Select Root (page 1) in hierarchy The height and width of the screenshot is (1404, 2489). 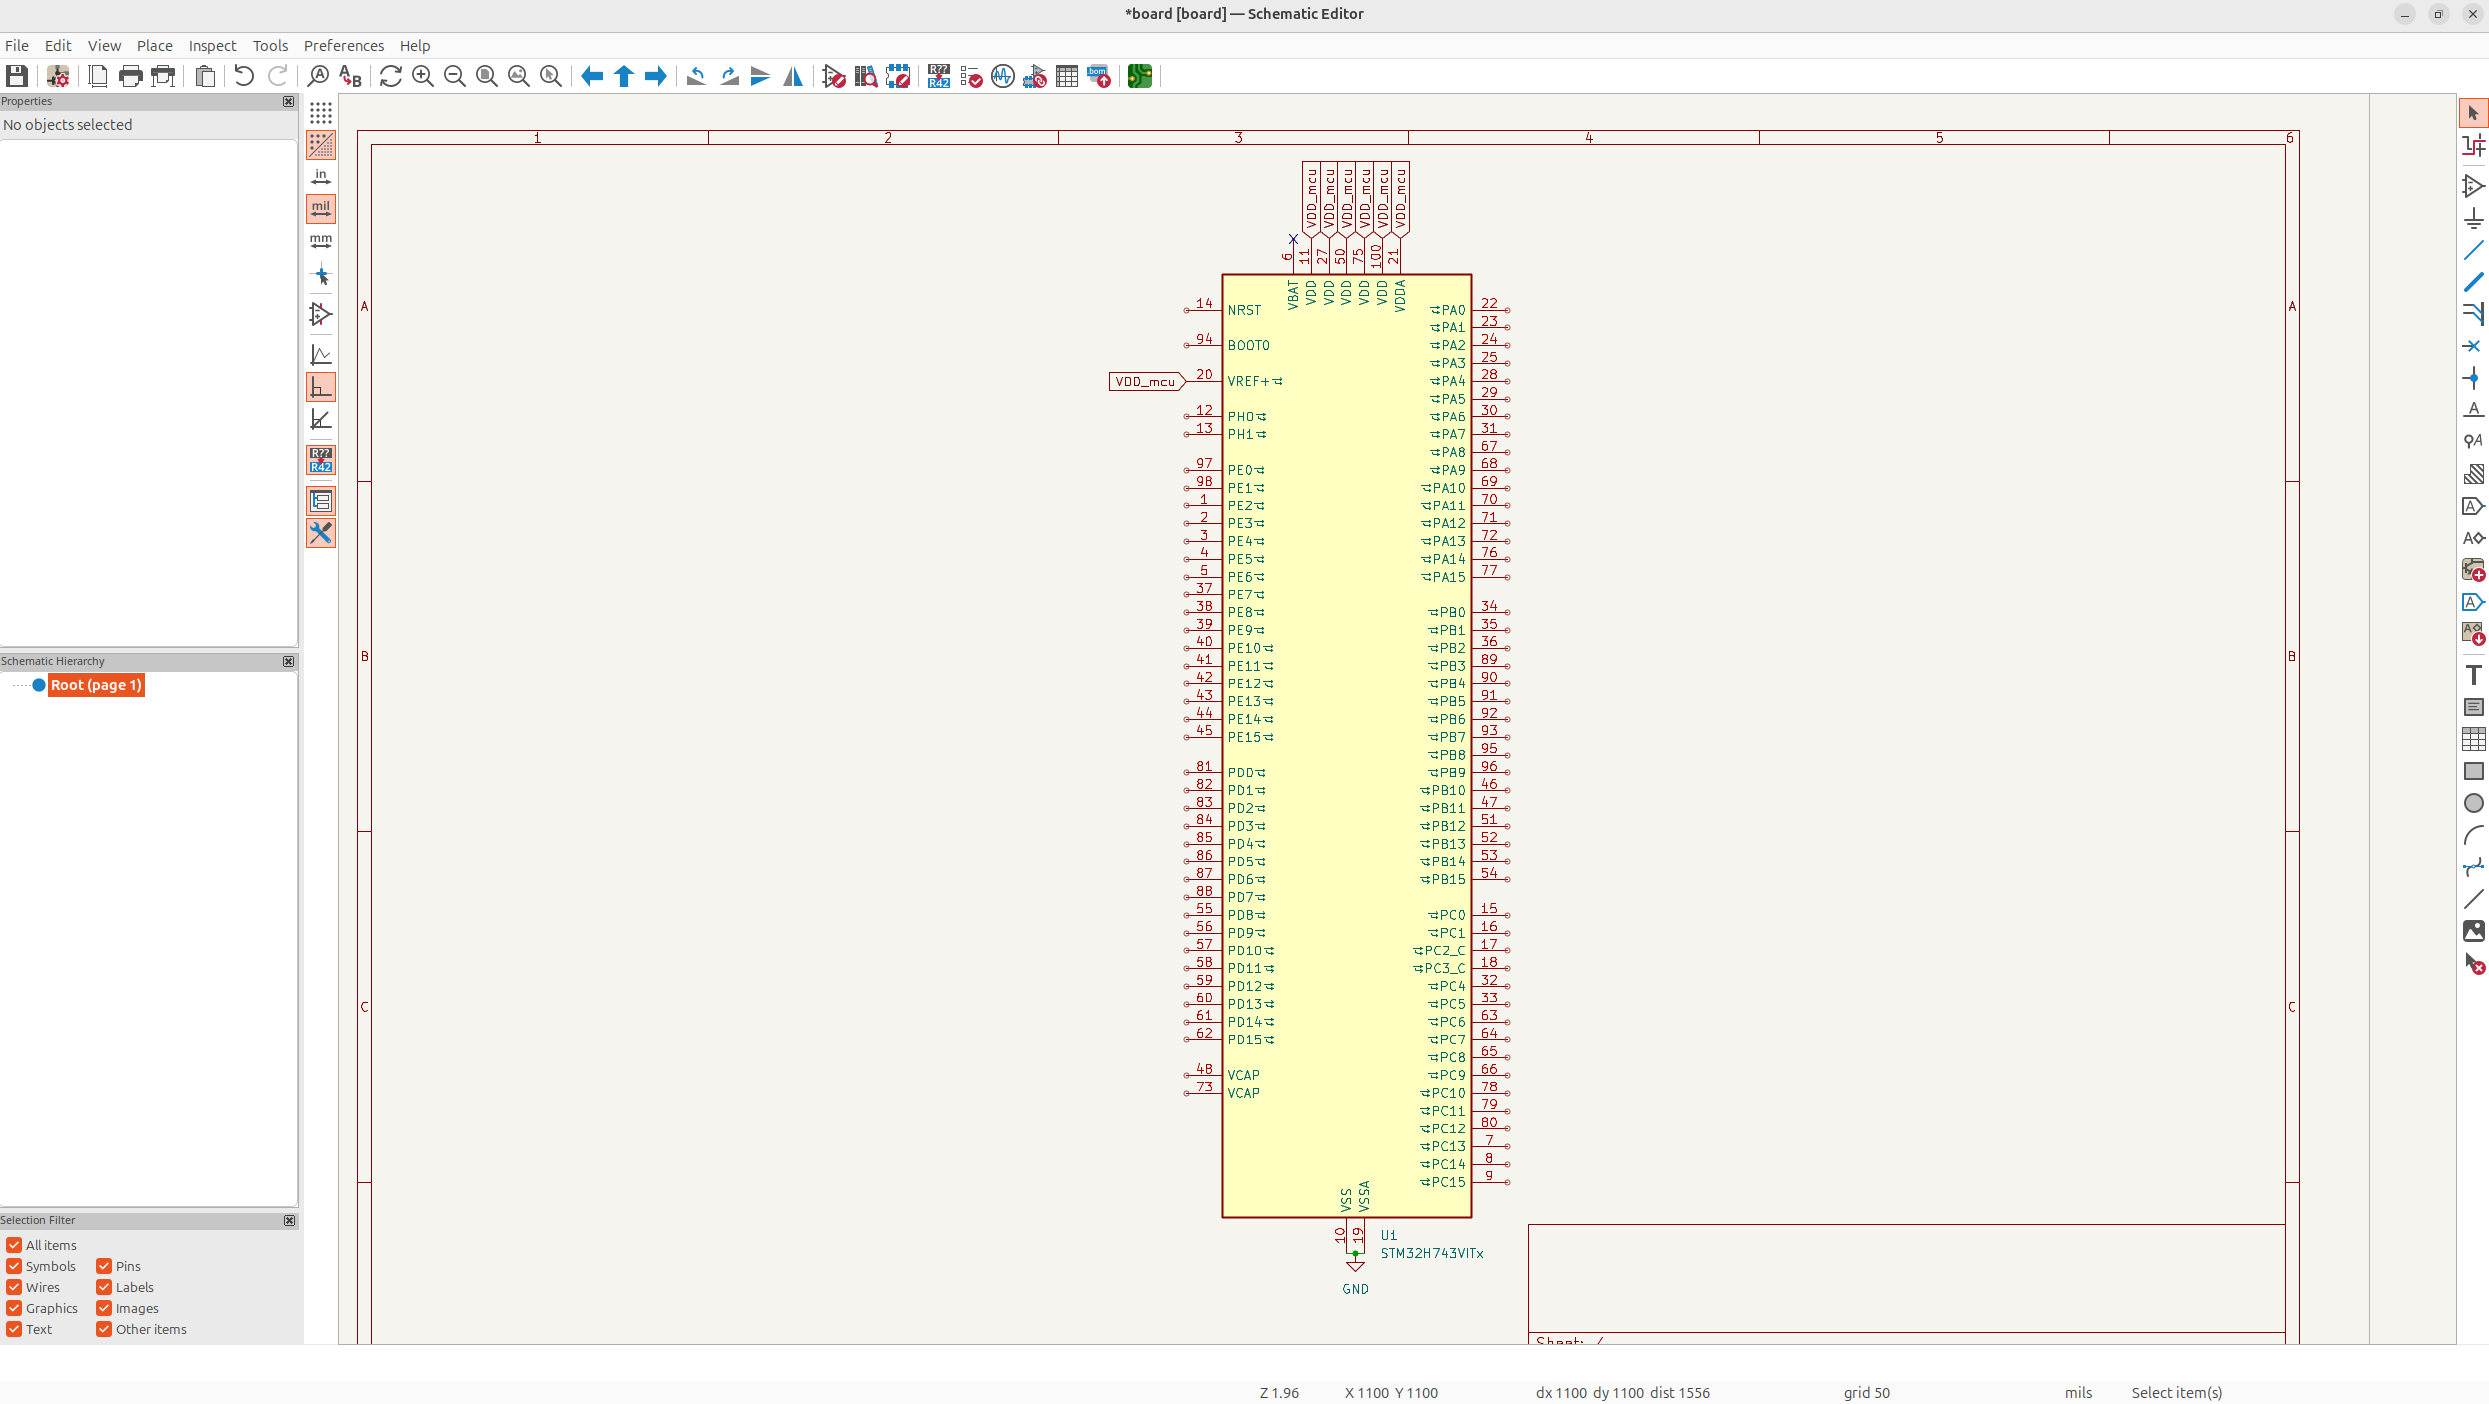coord(96,685)
